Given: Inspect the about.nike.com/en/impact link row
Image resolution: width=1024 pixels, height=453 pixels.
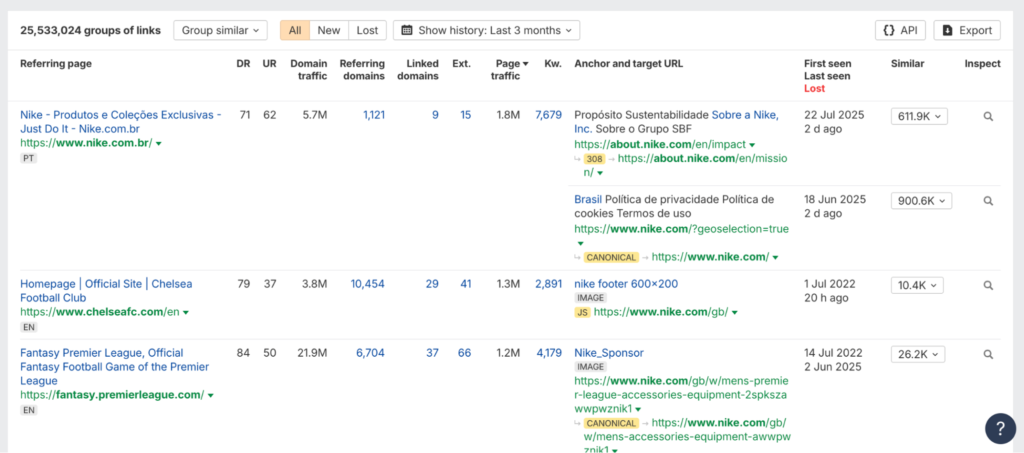Looking at the screenshot, I should (988, 116).
